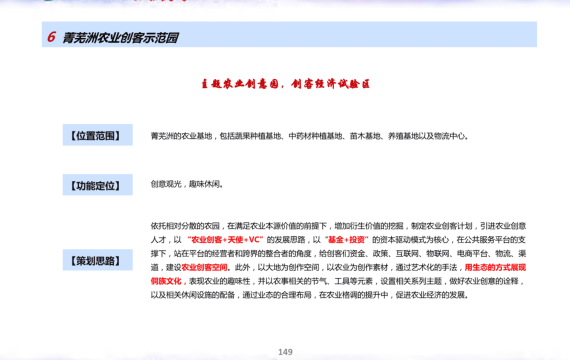
Task: Select the 【位置范围】 label box
Action: (x=97, y=135)
